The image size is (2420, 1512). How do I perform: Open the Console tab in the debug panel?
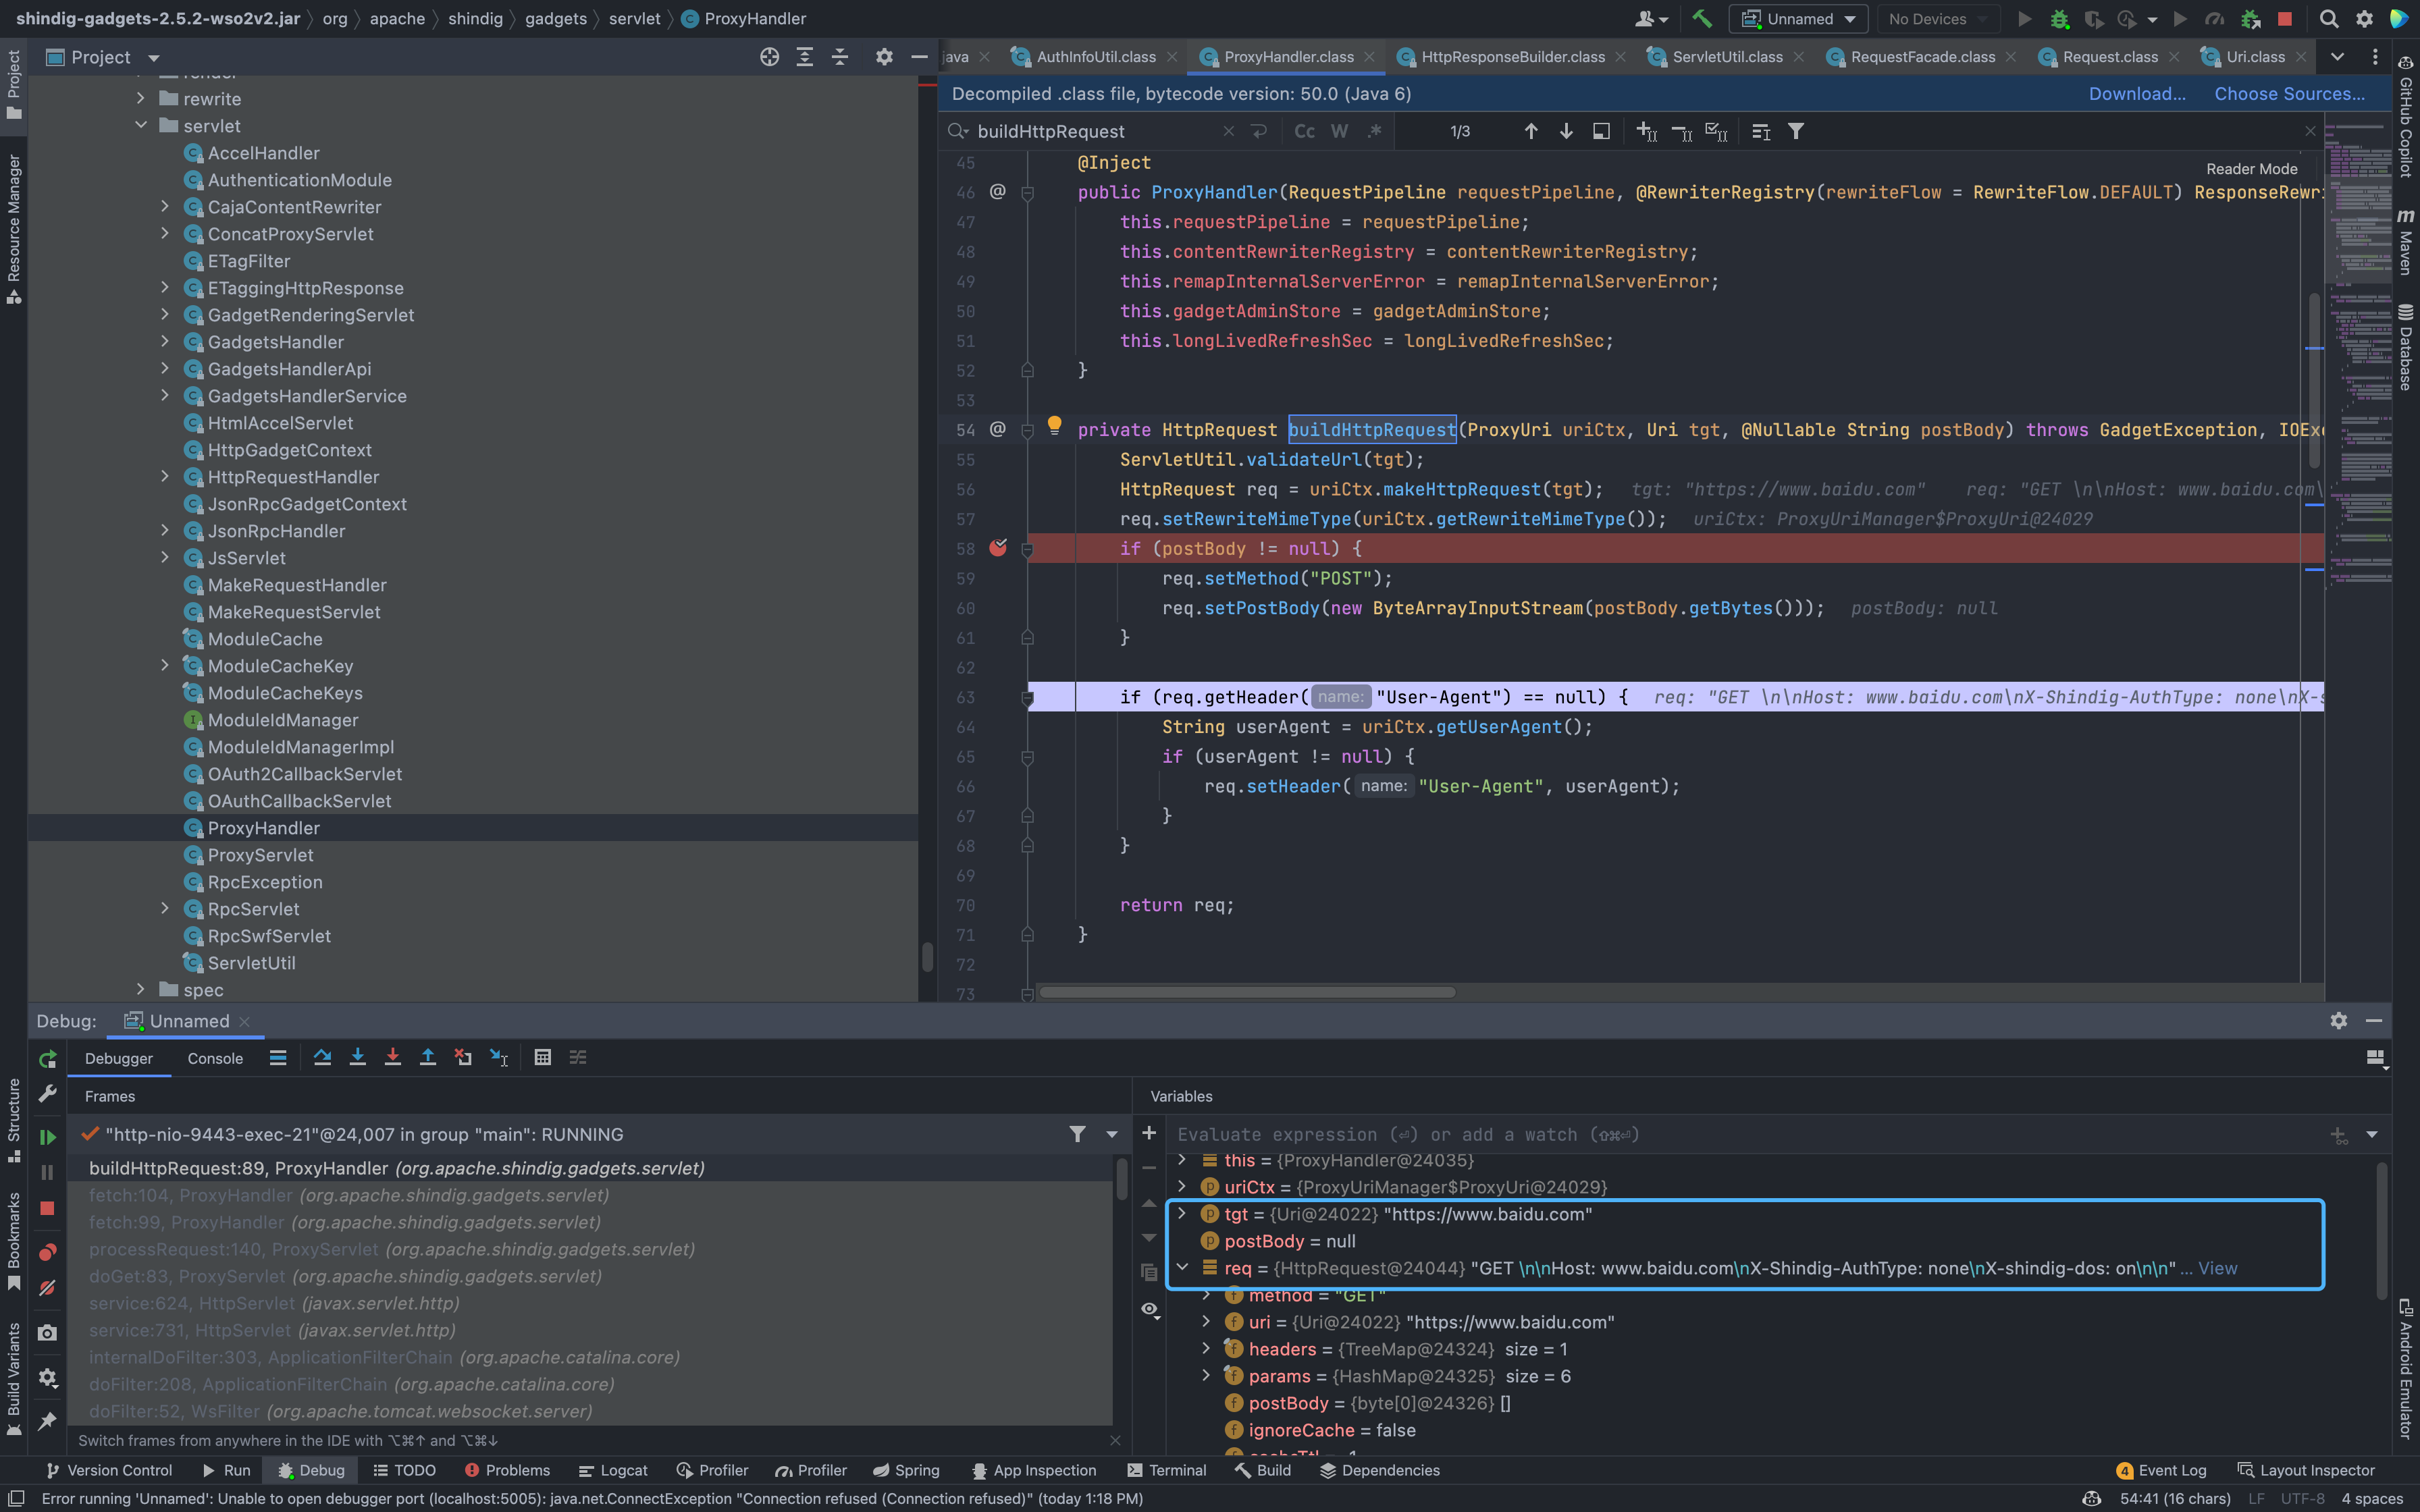[215, 1058]
